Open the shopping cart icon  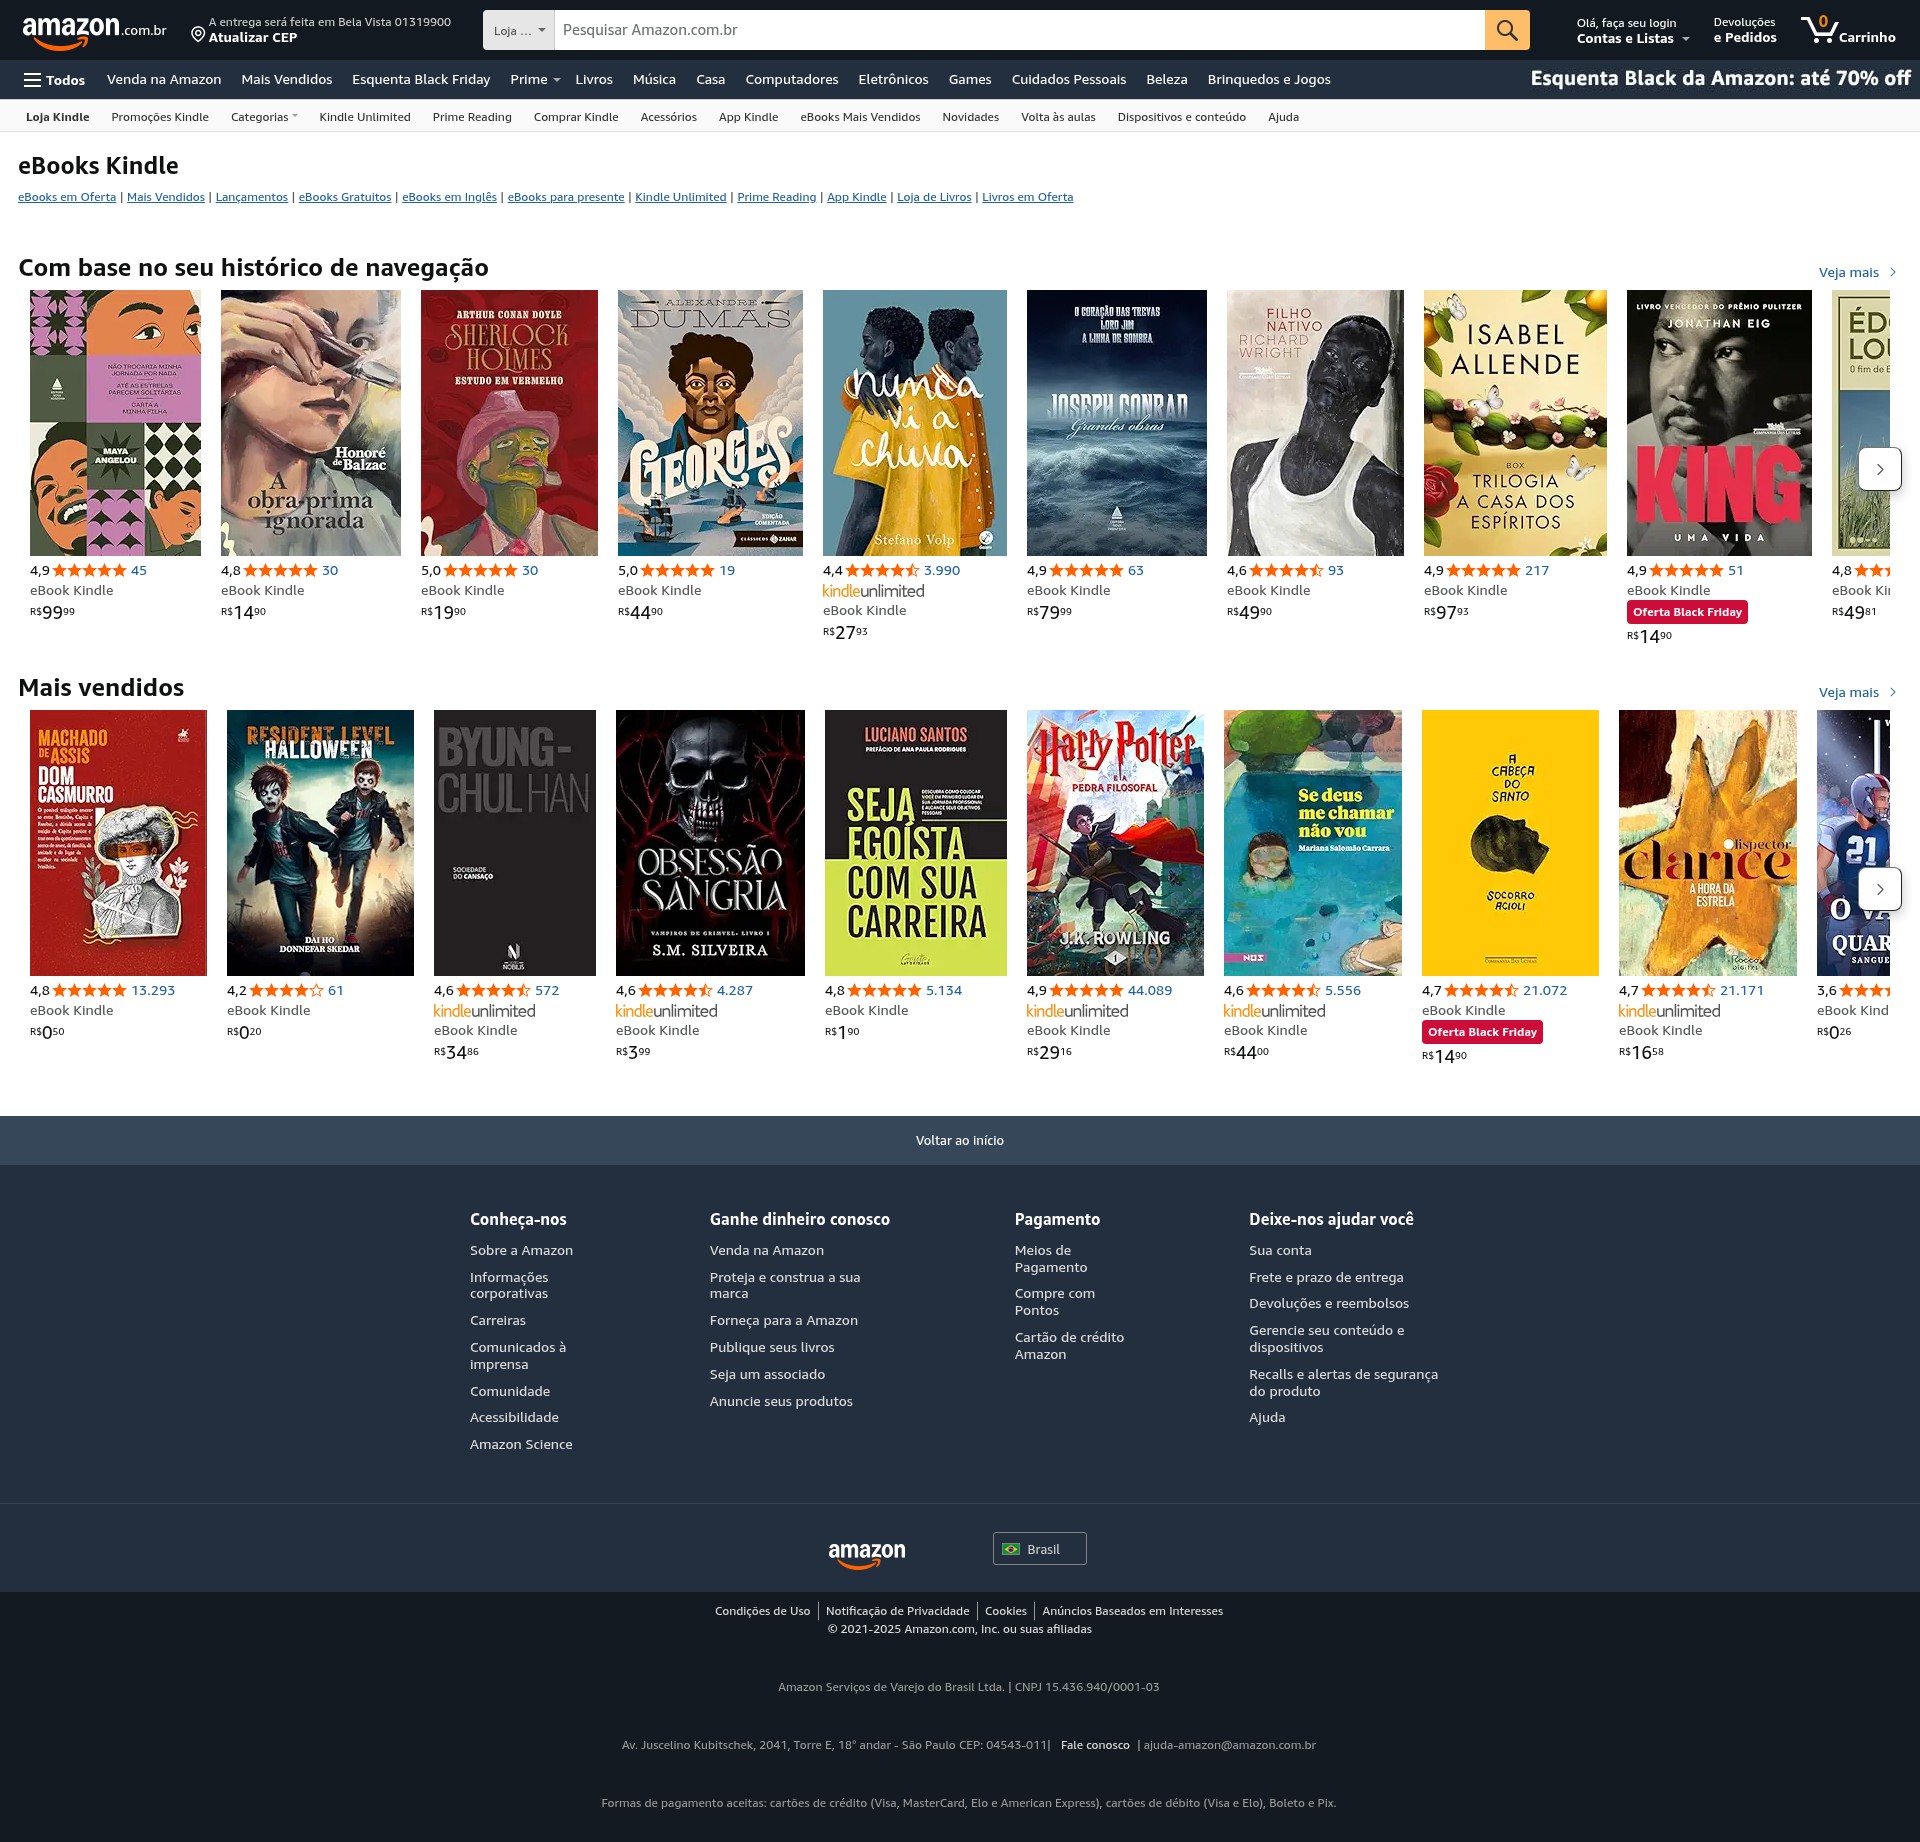coord(1847,30)
